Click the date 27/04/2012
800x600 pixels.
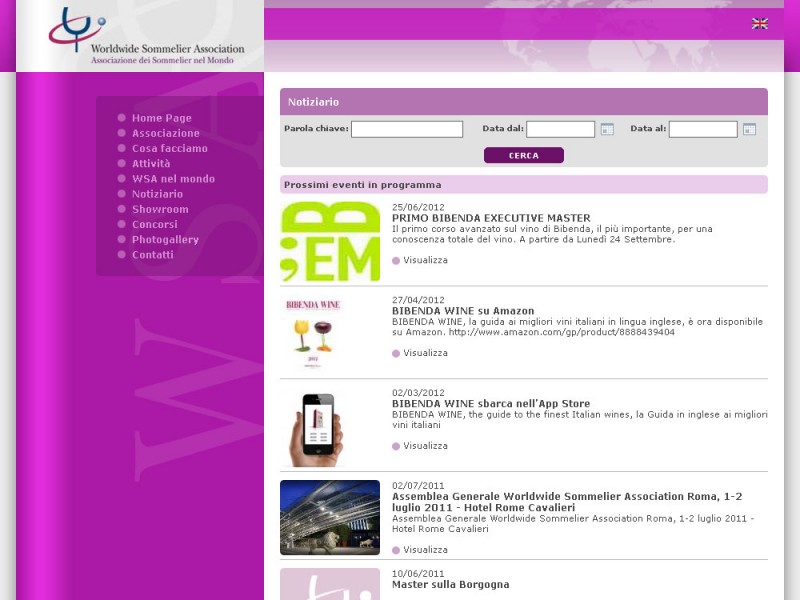click(x=418, y=300)
